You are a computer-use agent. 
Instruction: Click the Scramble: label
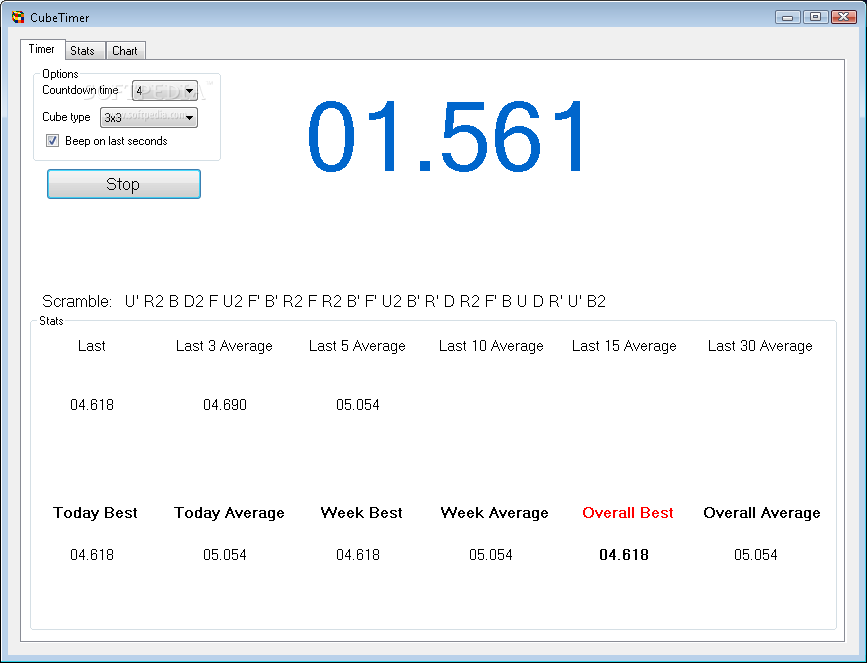[x=77, y=301]
